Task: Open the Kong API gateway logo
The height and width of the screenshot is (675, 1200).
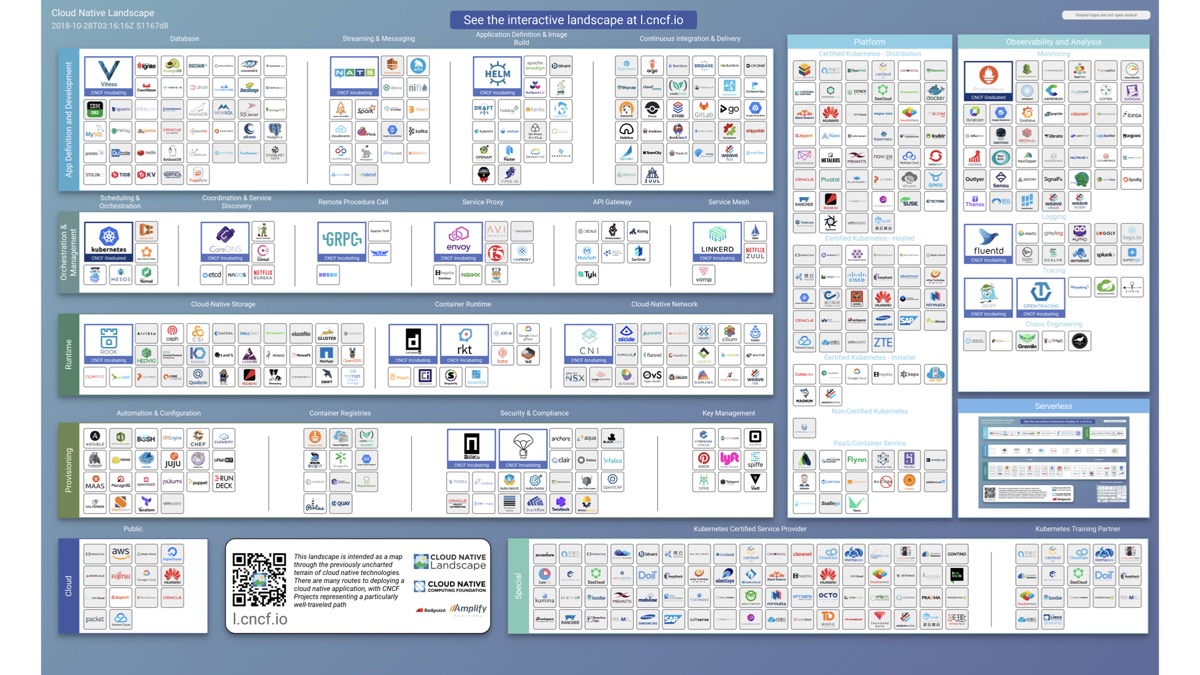Action: [638, 232]
